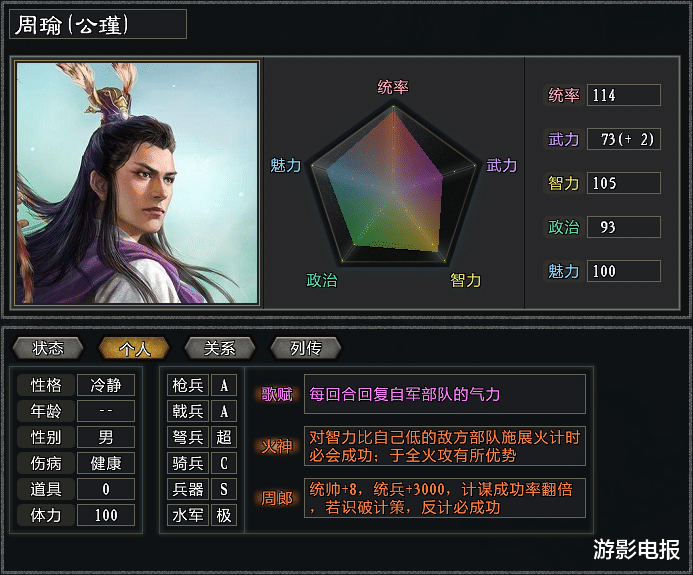693x575 pixels.
Task: Open the 列传 biography tab
Action: tap(306, 348)
